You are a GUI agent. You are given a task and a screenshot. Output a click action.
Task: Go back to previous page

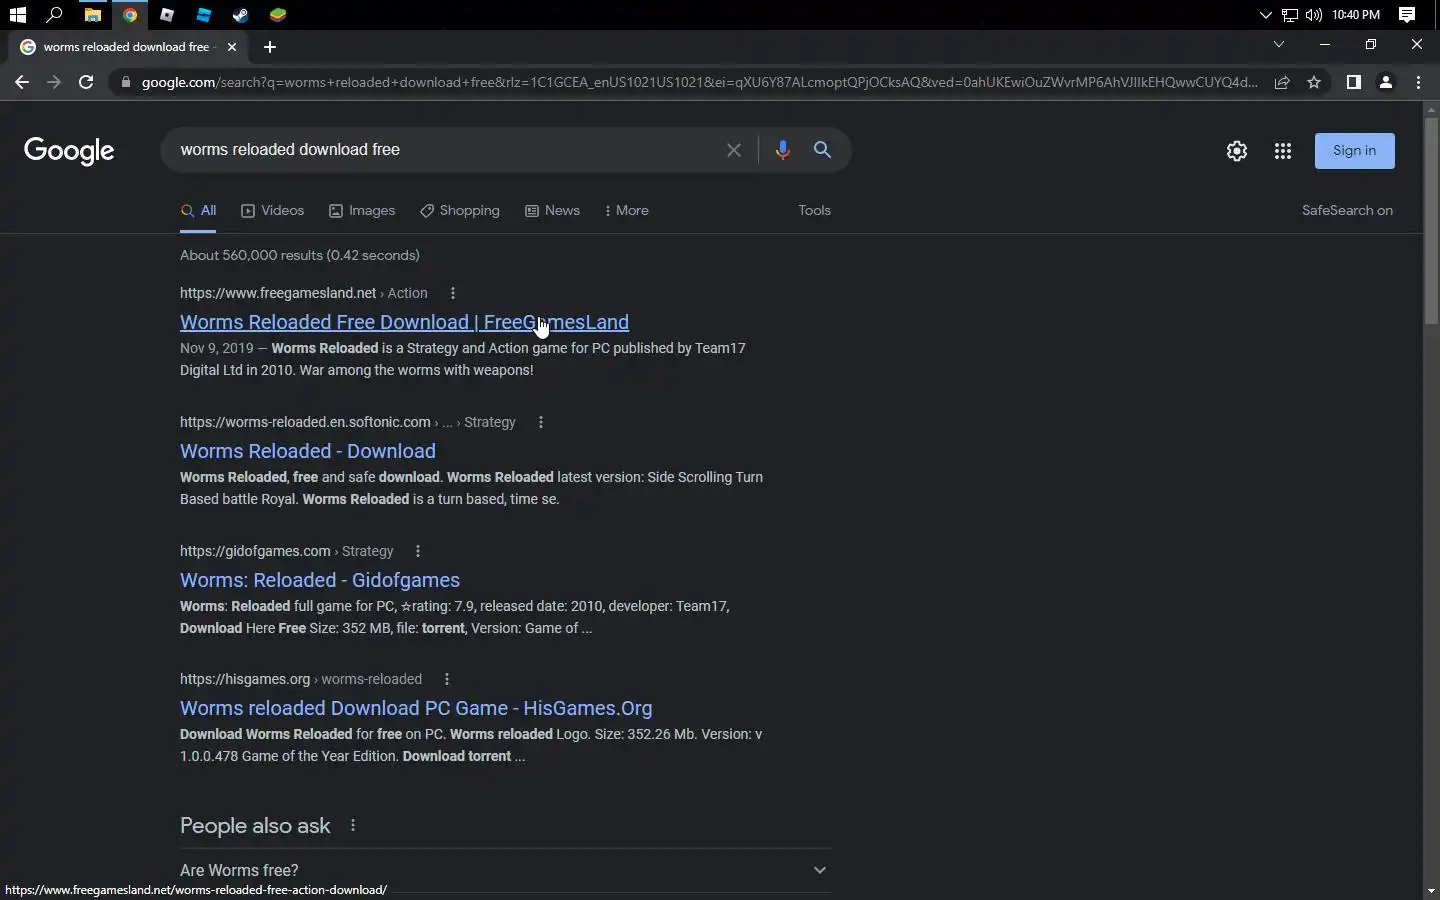pos(22,82)
